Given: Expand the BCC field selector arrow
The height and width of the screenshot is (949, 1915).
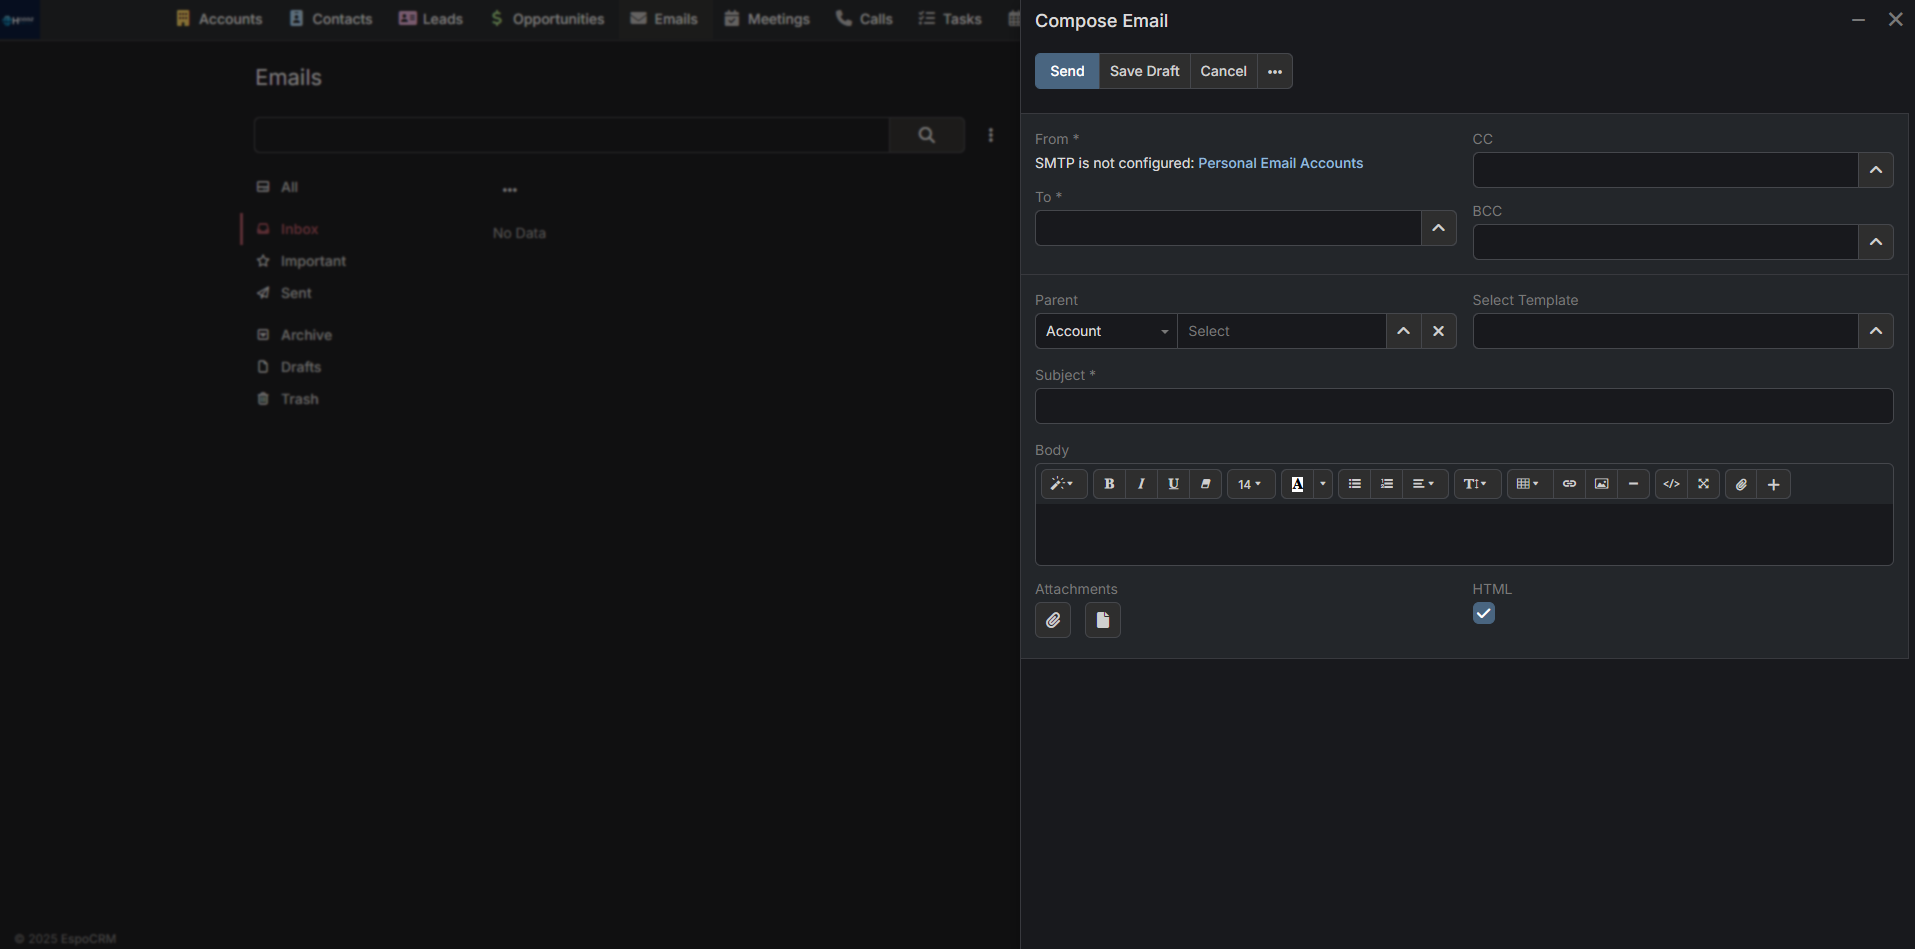Looking at the screenshot, I should tap(1876, 242).
